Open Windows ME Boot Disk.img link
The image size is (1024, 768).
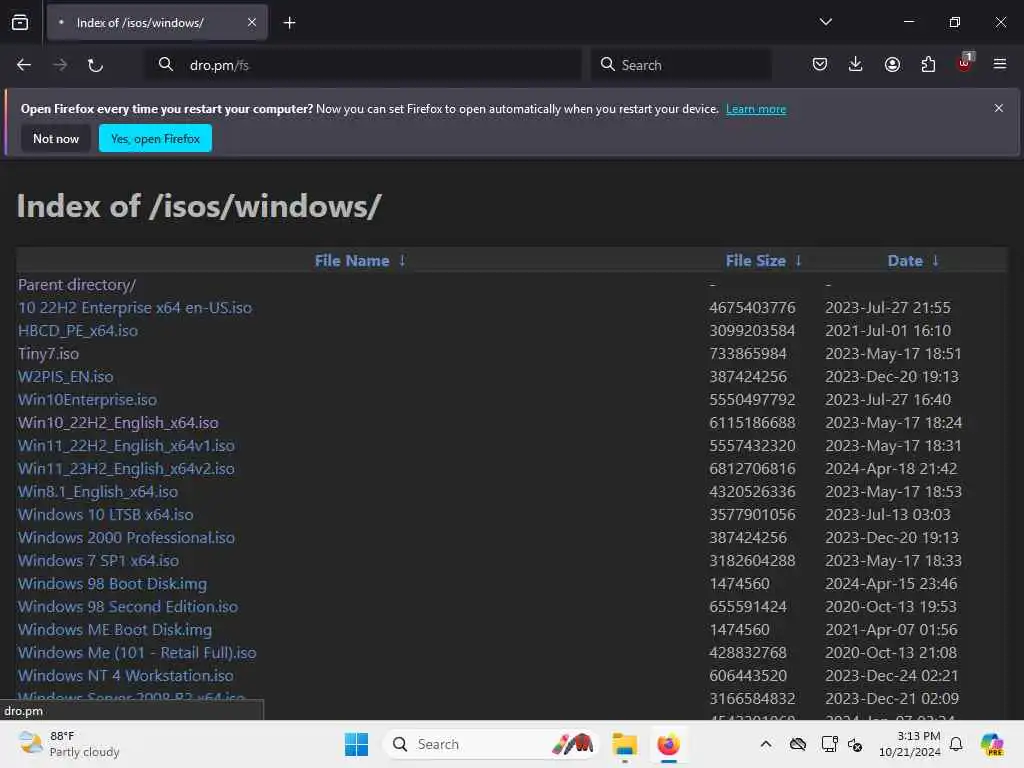click(x=115, y=630)
